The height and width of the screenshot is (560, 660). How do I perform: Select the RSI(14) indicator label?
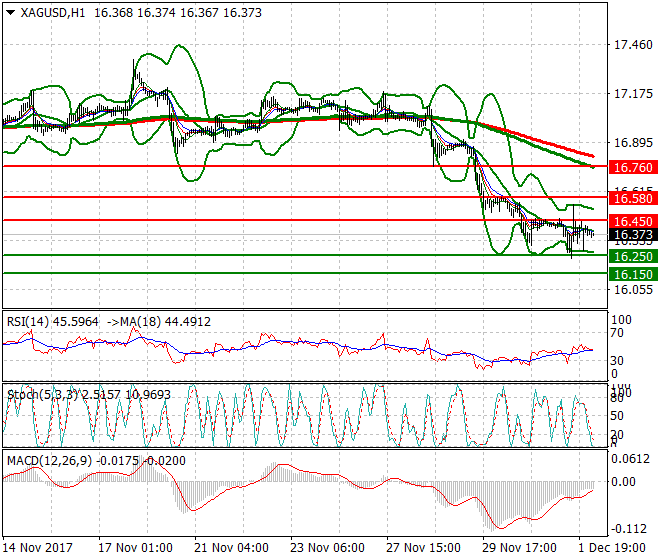point(29,321)
